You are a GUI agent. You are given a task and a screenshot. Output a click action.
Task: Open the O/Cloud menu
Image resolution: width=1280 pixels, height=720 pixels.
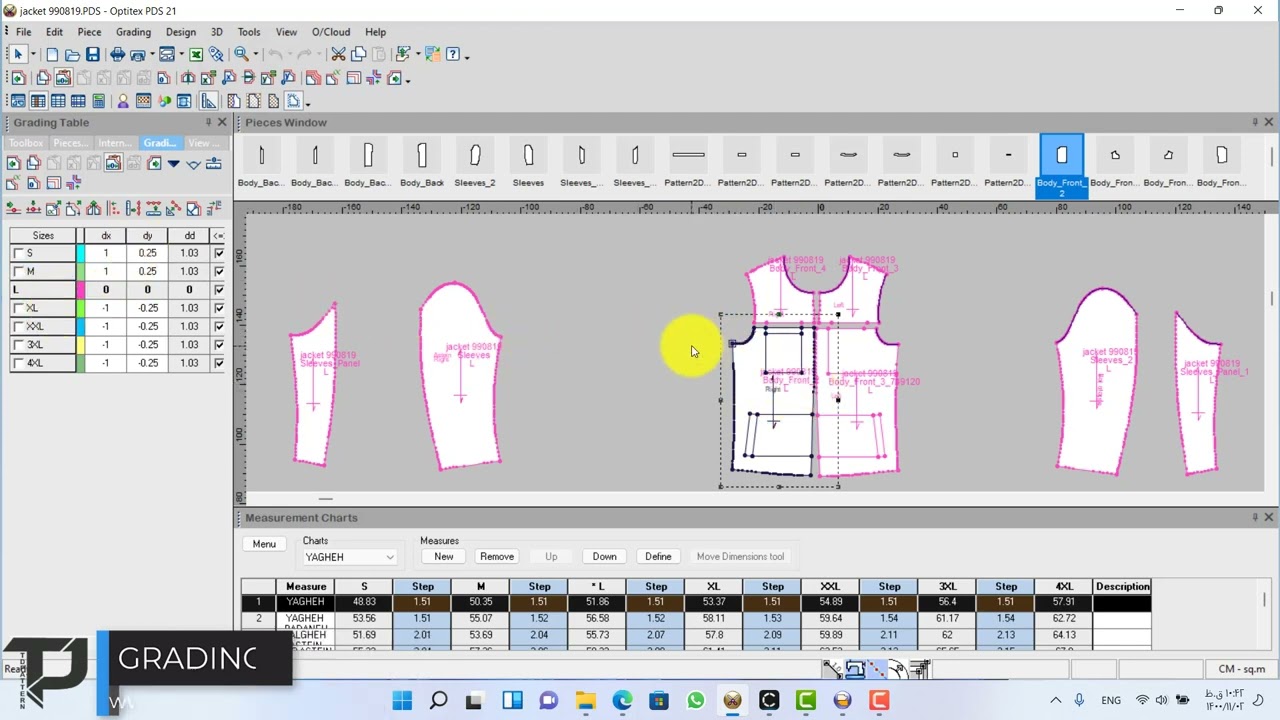click(x=331, y=32)
